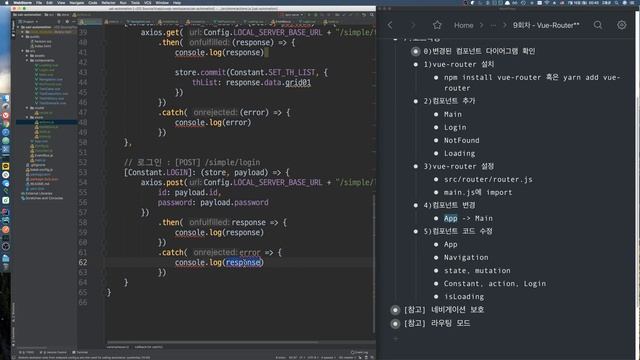640x360 pixels.
Task: Select the 'state, mutation' note item
Action: tap(477, 271)
